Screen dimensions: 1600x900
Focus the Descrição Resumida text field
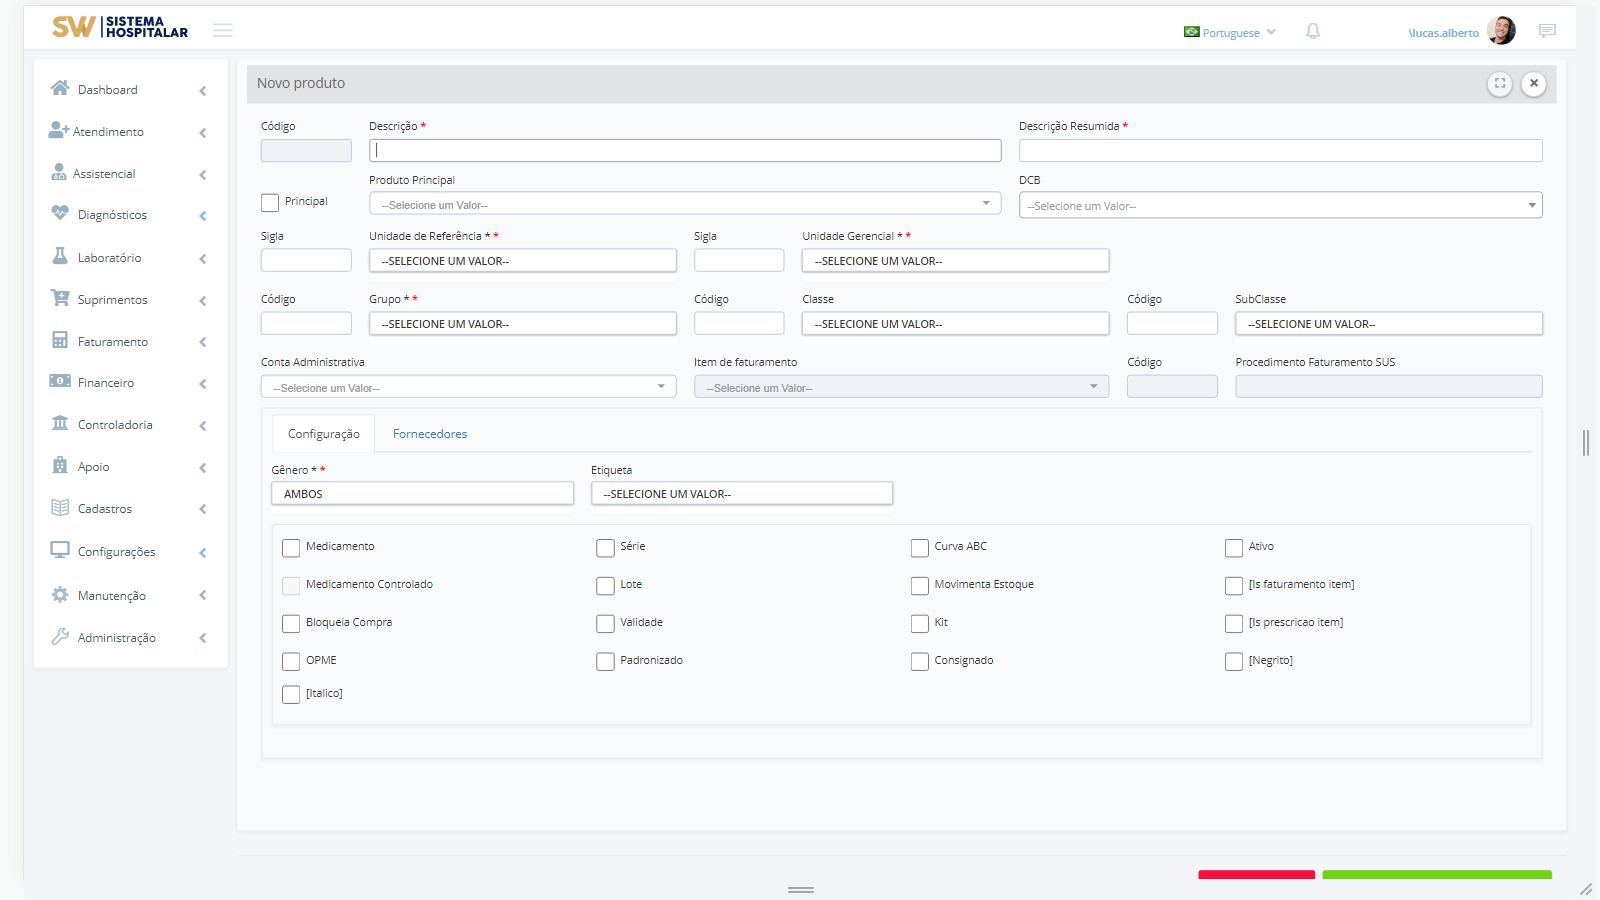point(1280,151)
